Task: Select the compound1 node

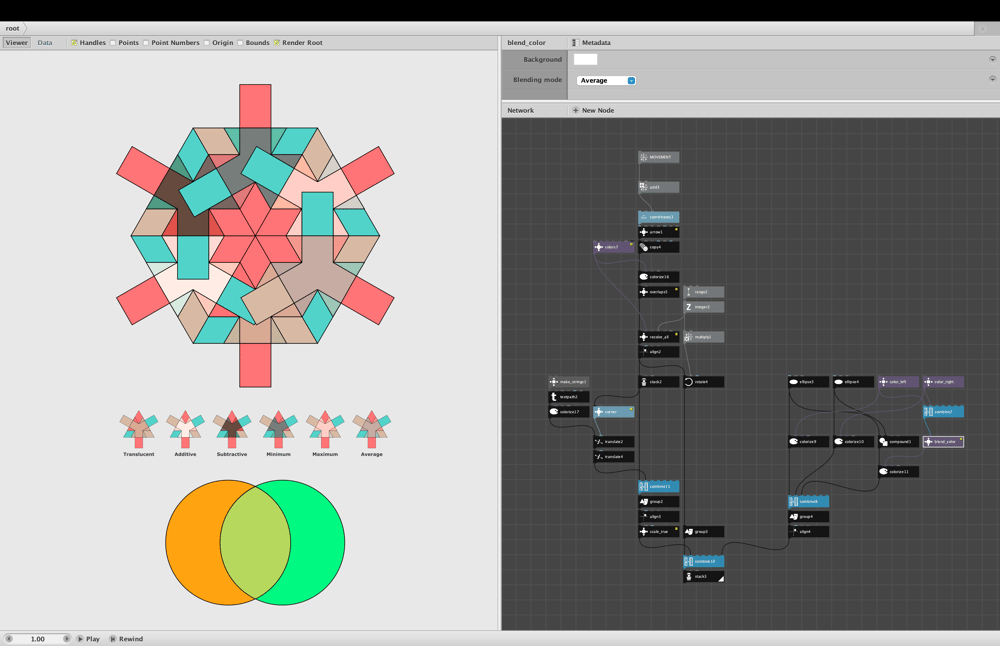Action: pyautogui.click(x=899, y=441)
